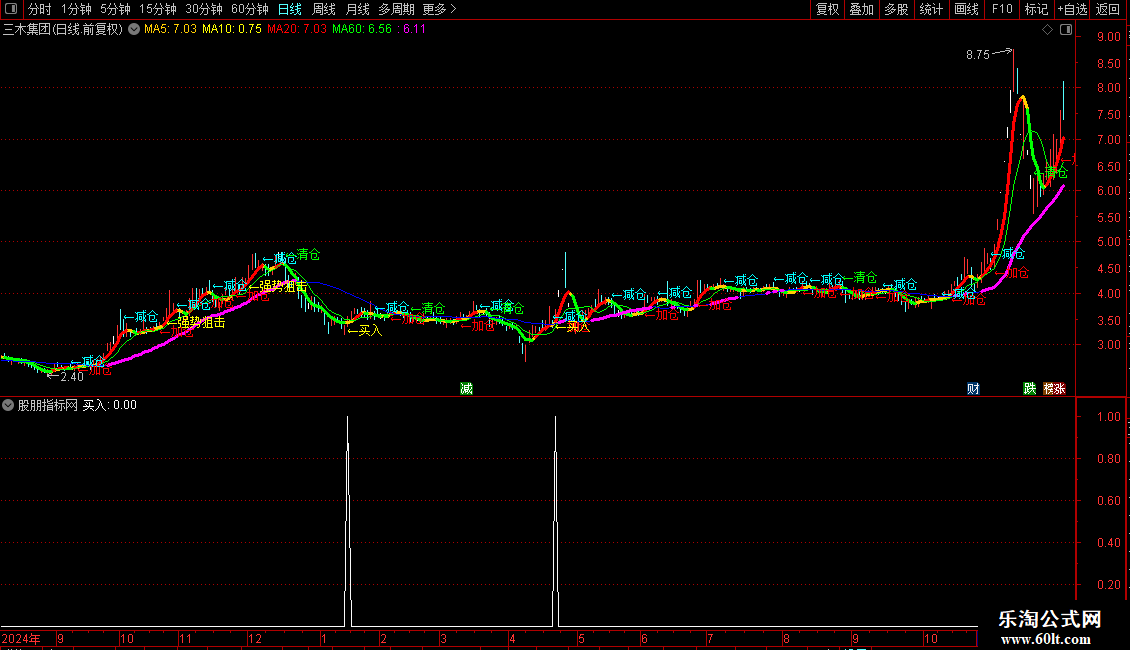1130x650 pixels.
Task: Click the 复权 adjustment button
Action: point(827,9)
